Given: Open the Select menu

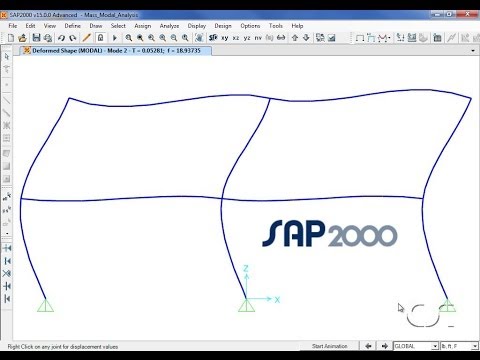Looking at the screenshot, I should coord(118,26).
